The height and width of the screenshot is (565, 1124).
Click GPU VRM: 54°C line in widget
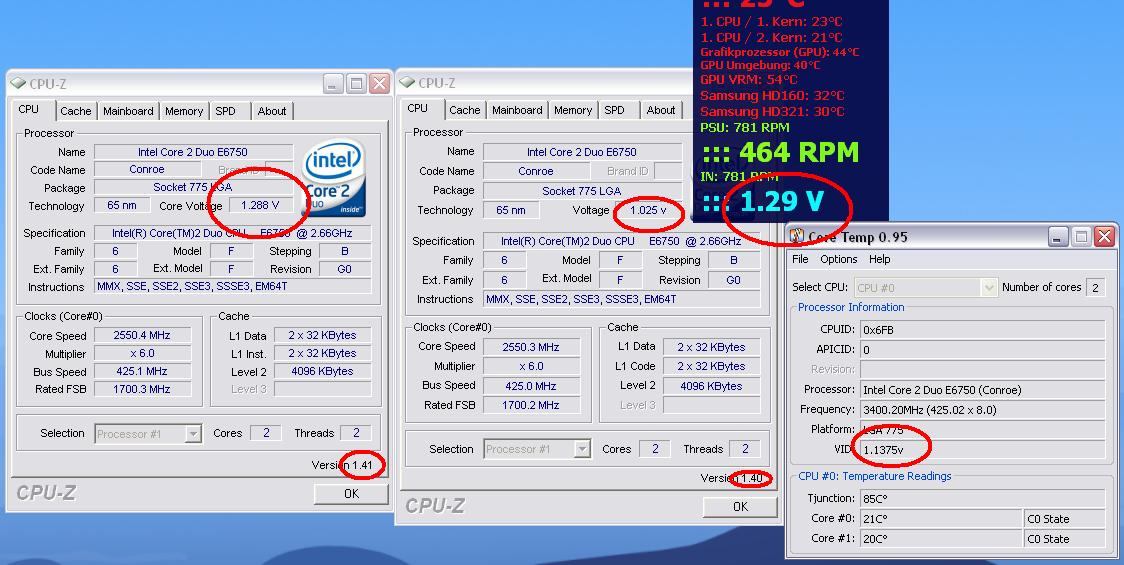point(749,80)
